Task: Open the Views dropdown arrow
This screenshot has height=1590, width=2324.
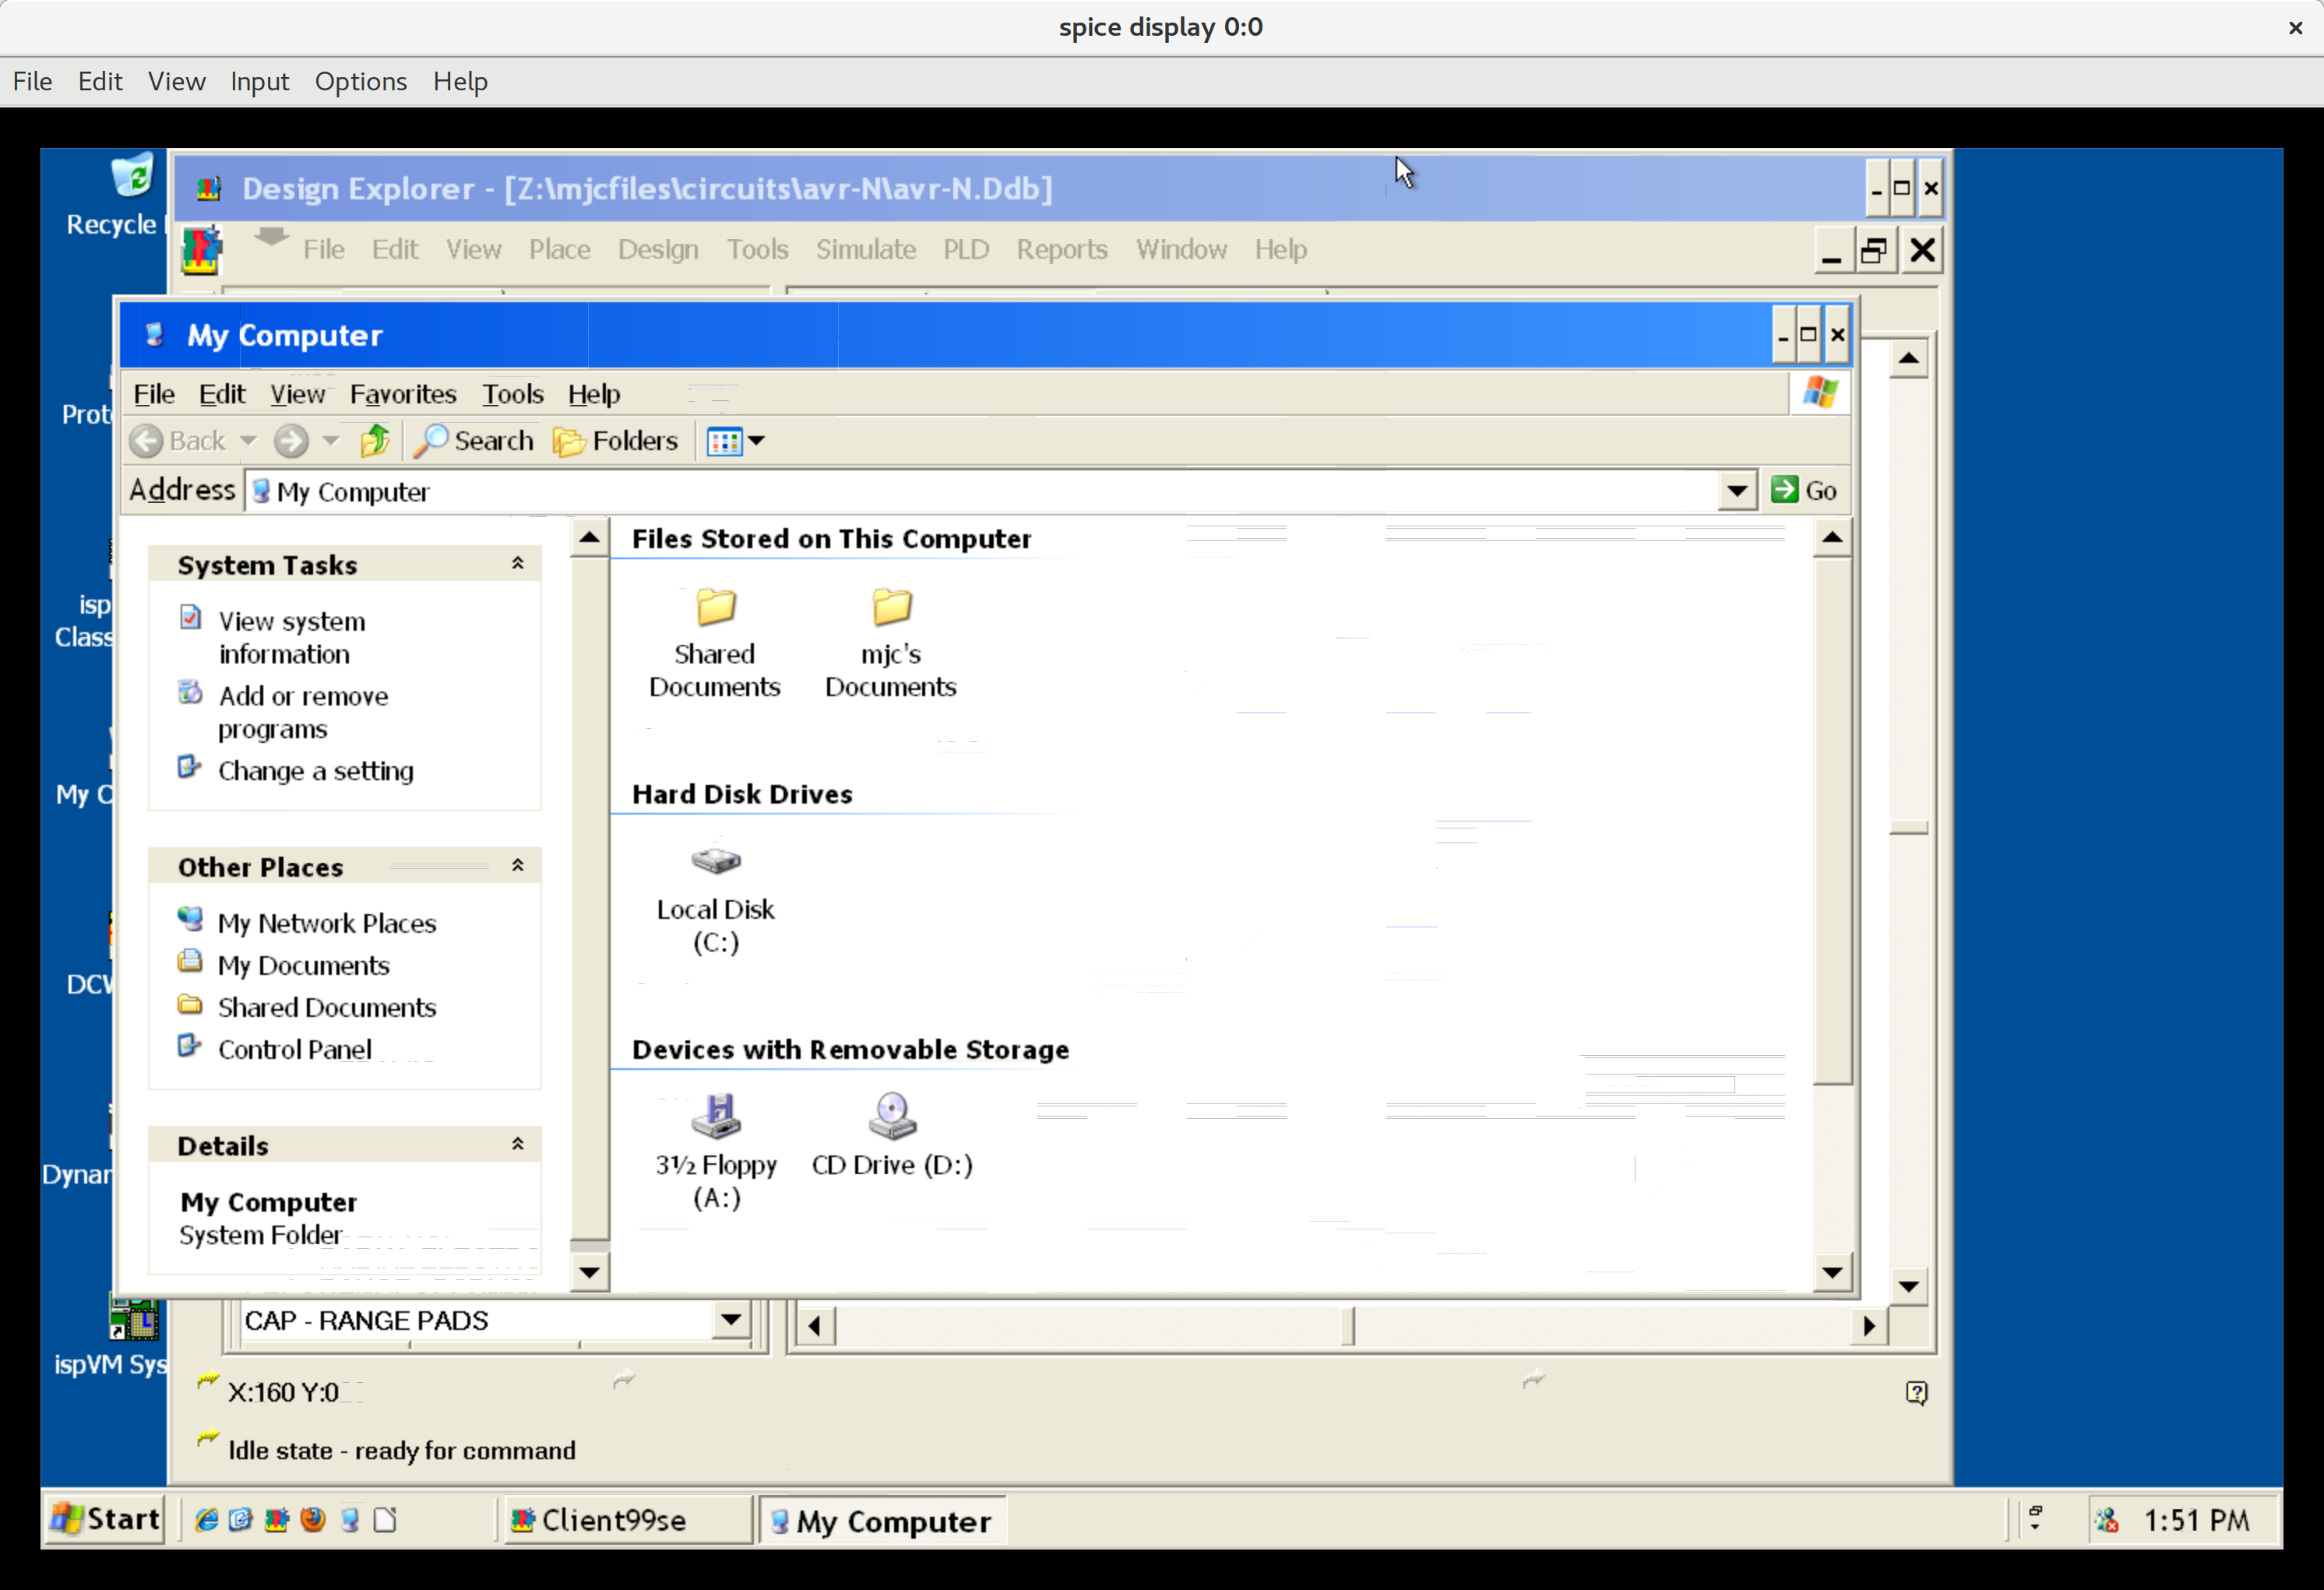Action: (x=757, y=440)
